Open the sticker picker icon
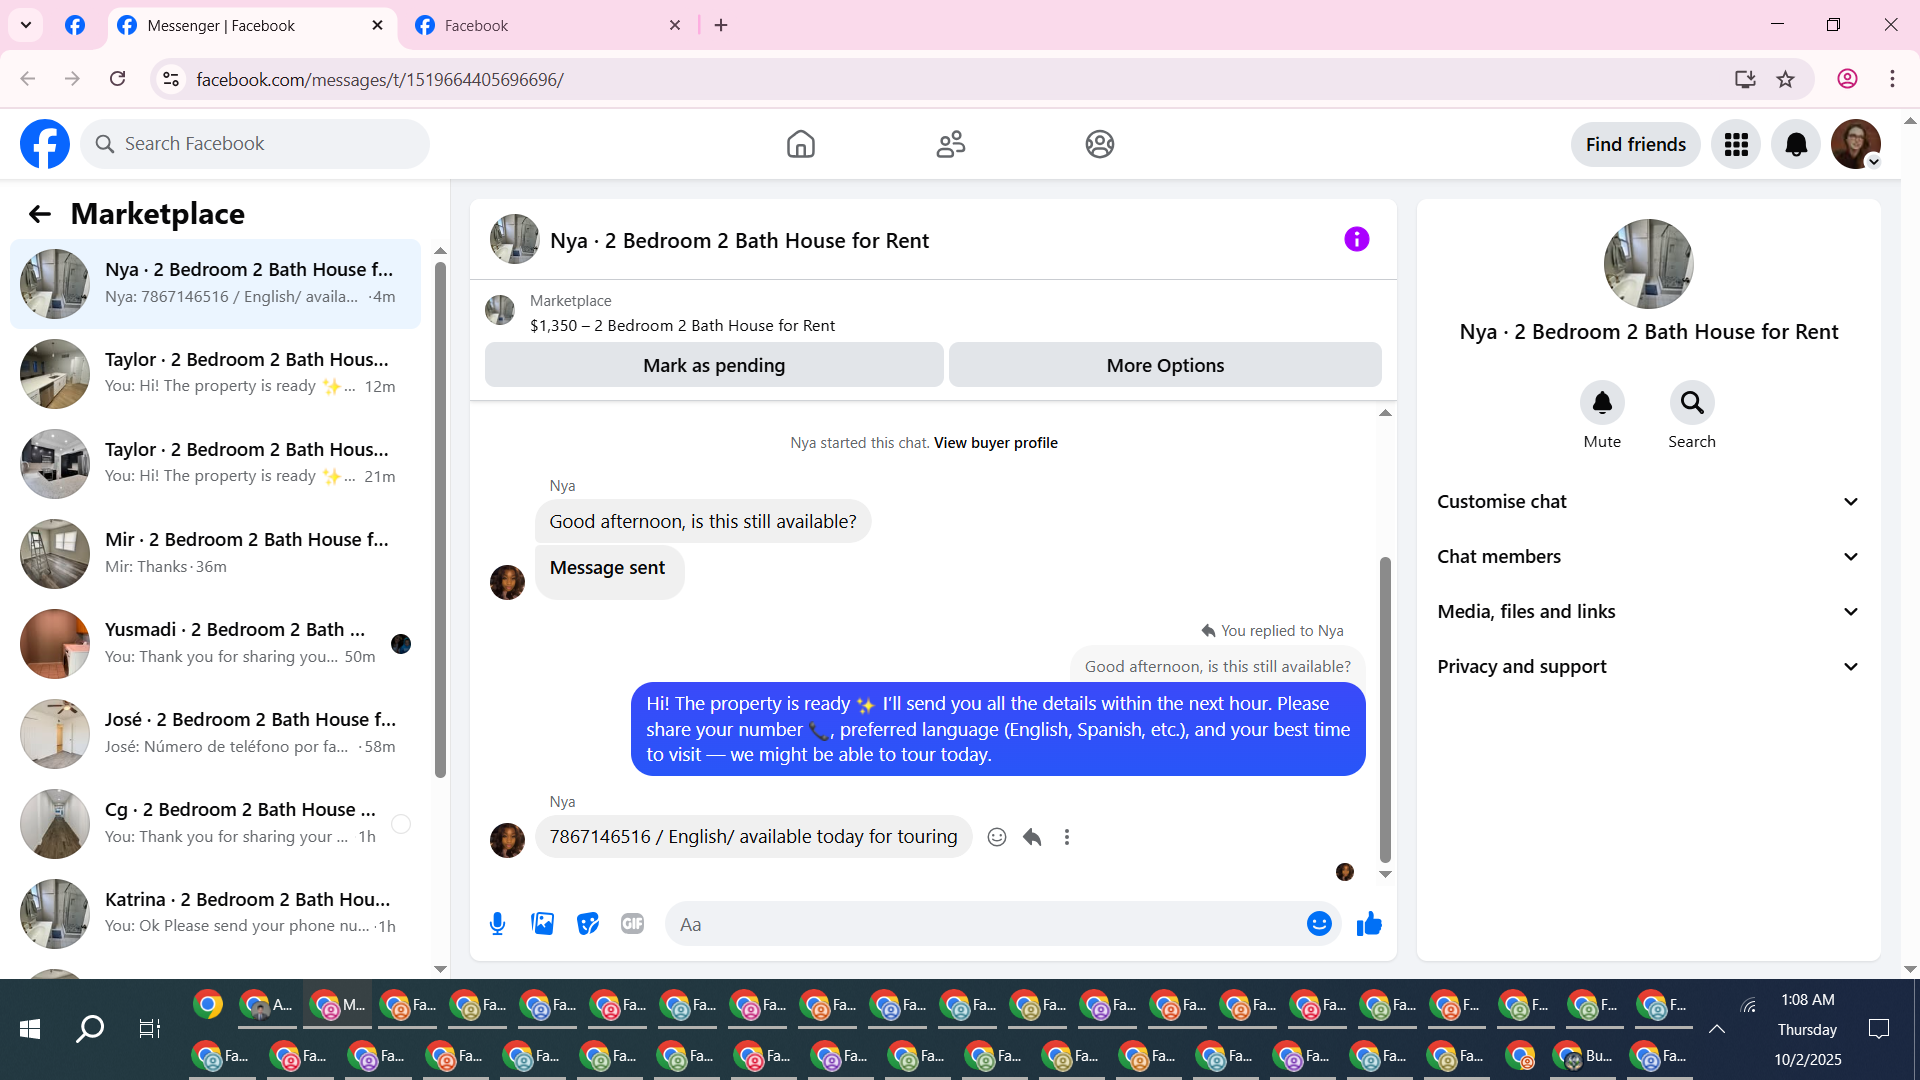The height and width of the screenshot is (1080, 1920). point(588,924)
